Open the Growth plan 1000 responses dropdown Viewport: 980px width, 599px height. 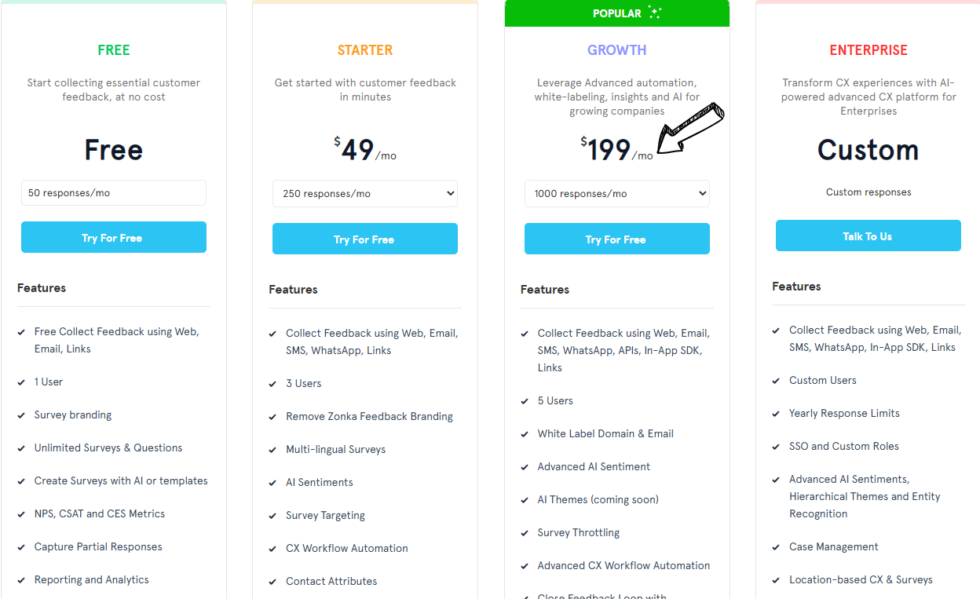click(x=616, y=193)
